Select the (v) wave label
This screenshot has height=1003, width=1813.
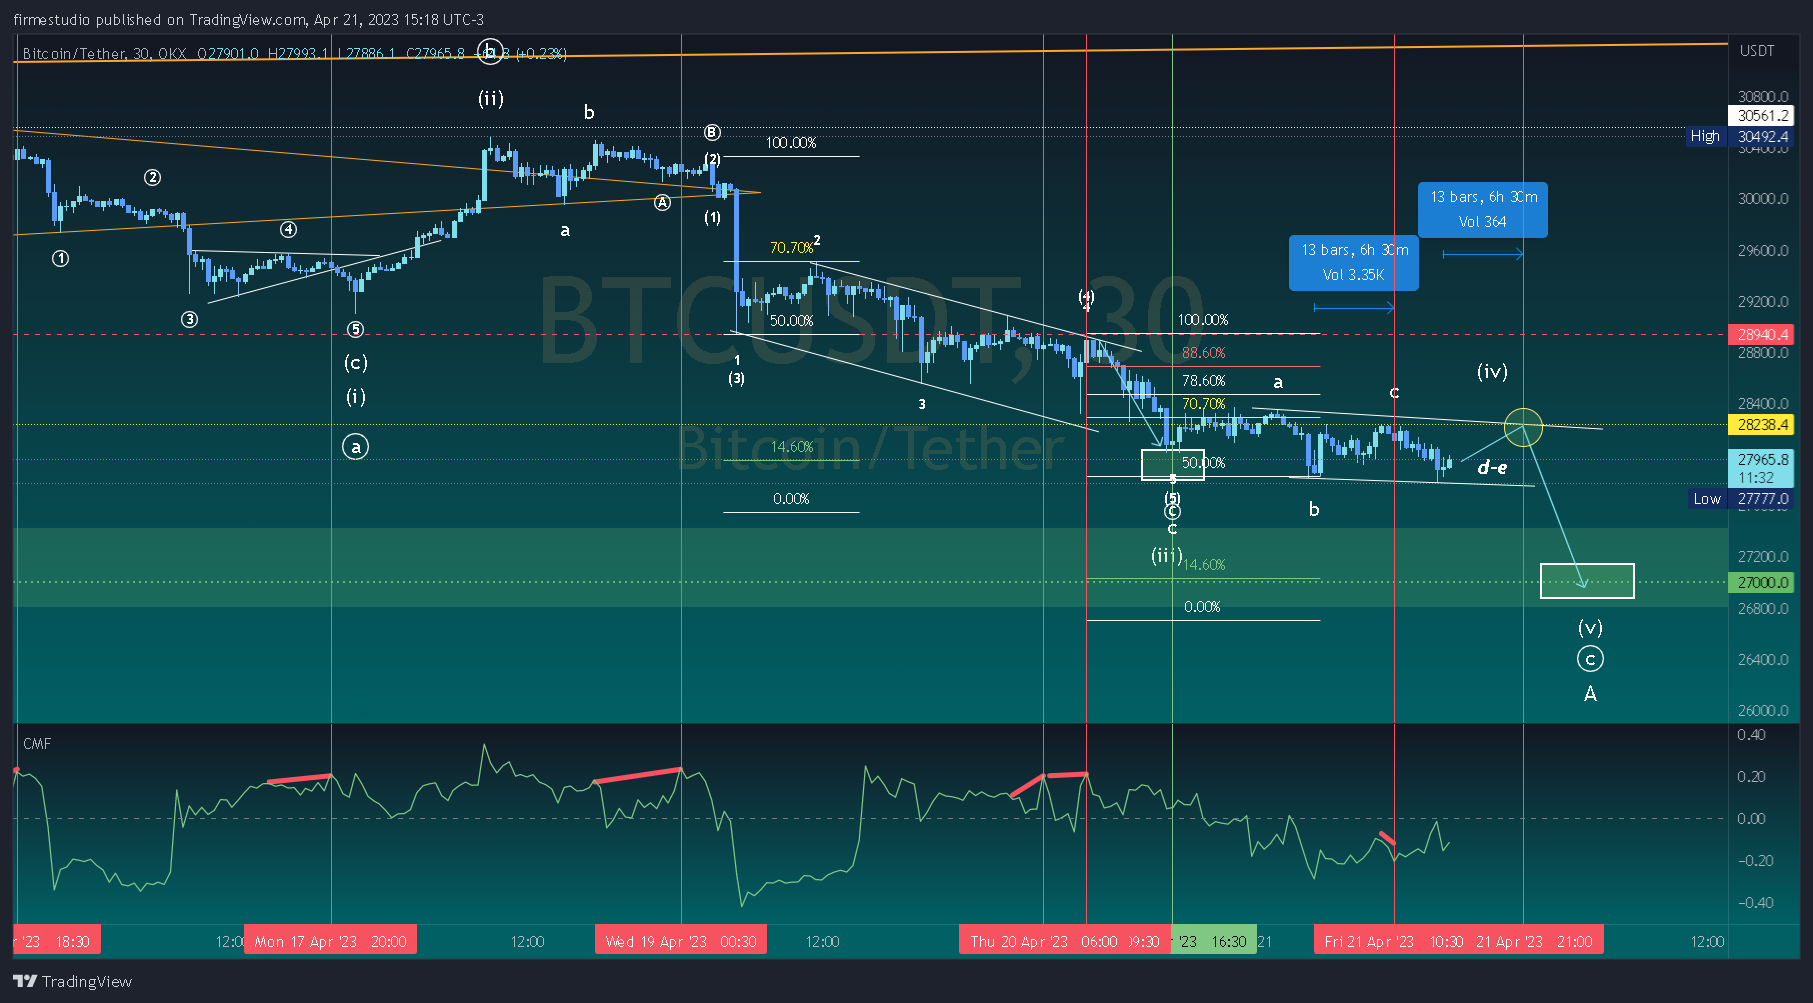pyautogui.click(x=1590, y=628)
